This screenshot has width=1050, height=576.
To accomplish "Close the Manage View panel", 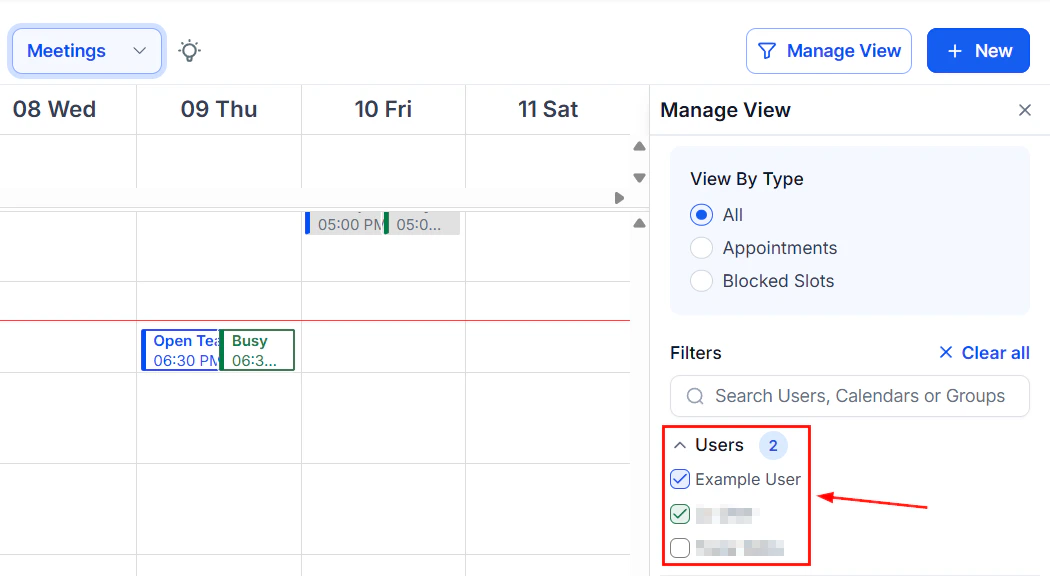I will [1025, 110].
